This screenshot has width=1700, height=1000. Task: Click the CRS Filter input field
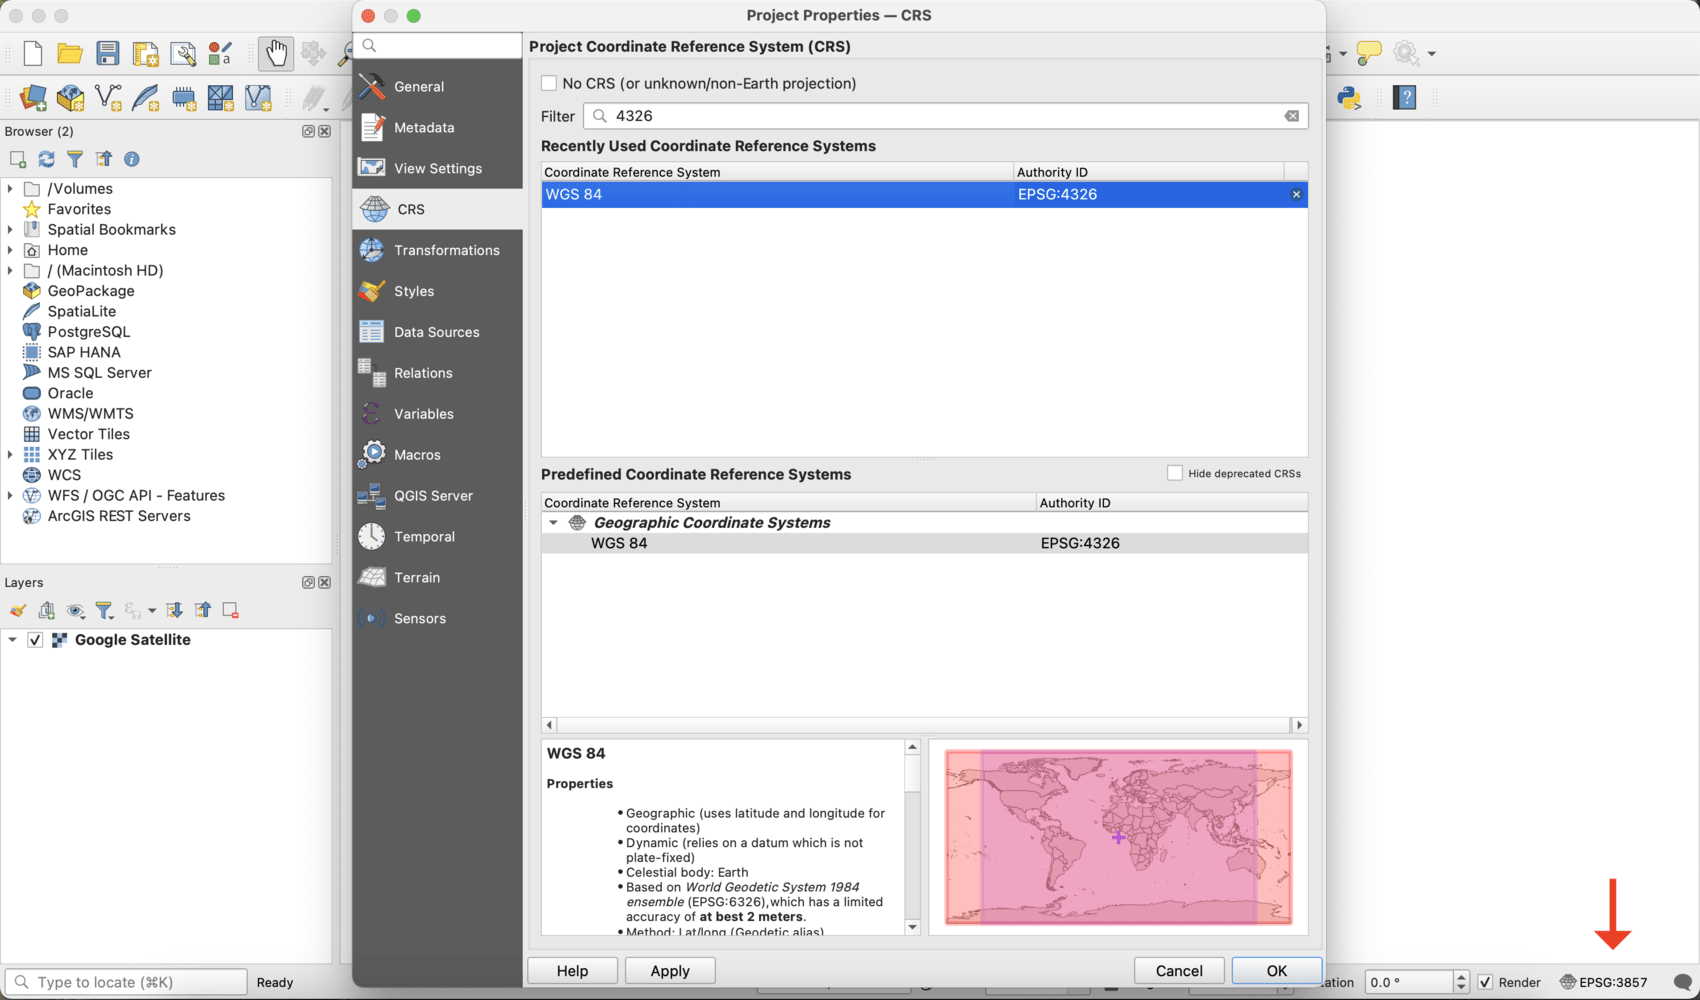pos(945,116)
